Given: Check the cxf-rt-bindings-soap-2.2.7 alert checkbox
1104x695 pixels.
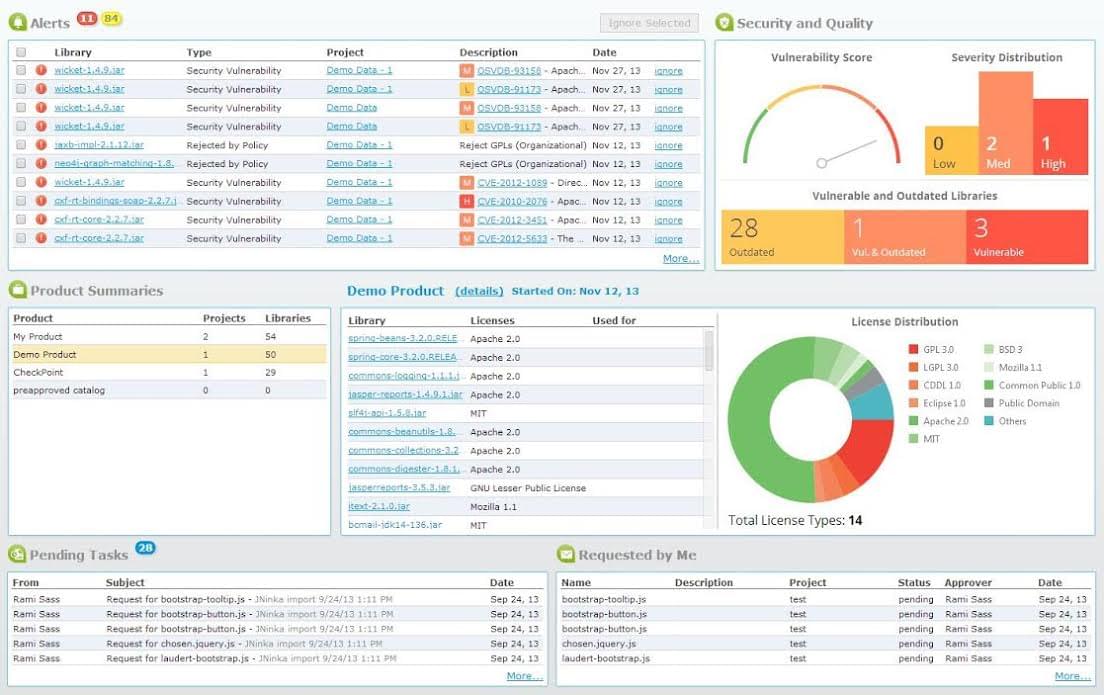Looking at the screenshot, I should tap(21, 201).
